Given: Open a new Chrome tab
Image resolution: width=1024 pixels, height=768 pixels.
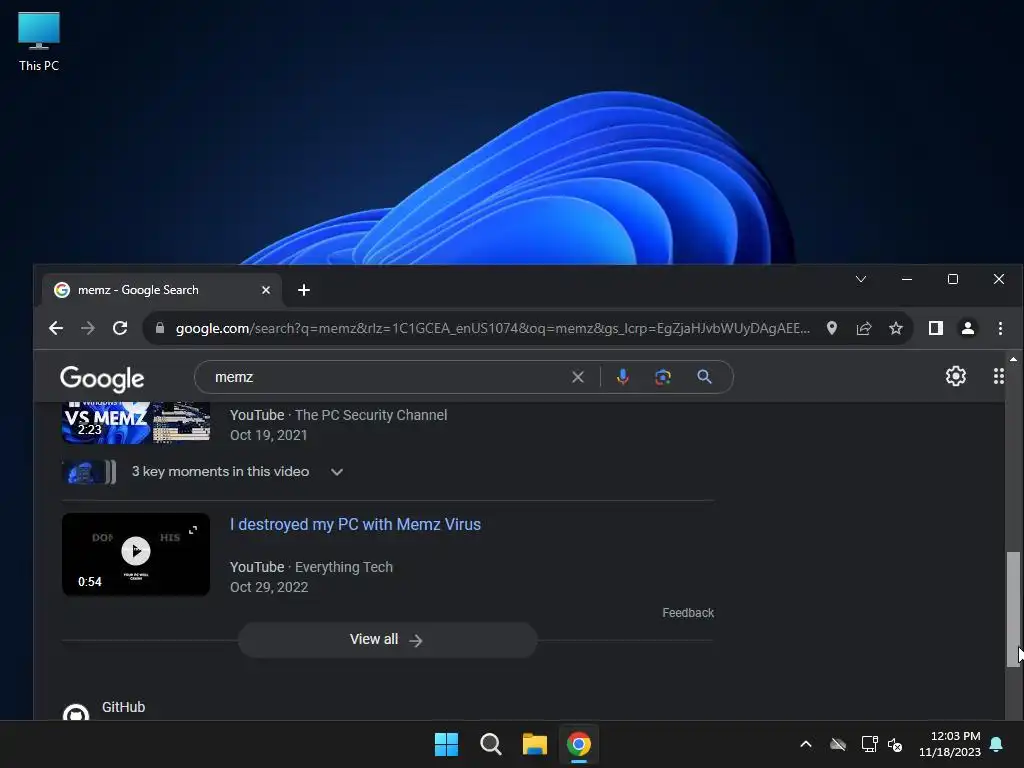Looking at the screenshot, I should point(304,290).
